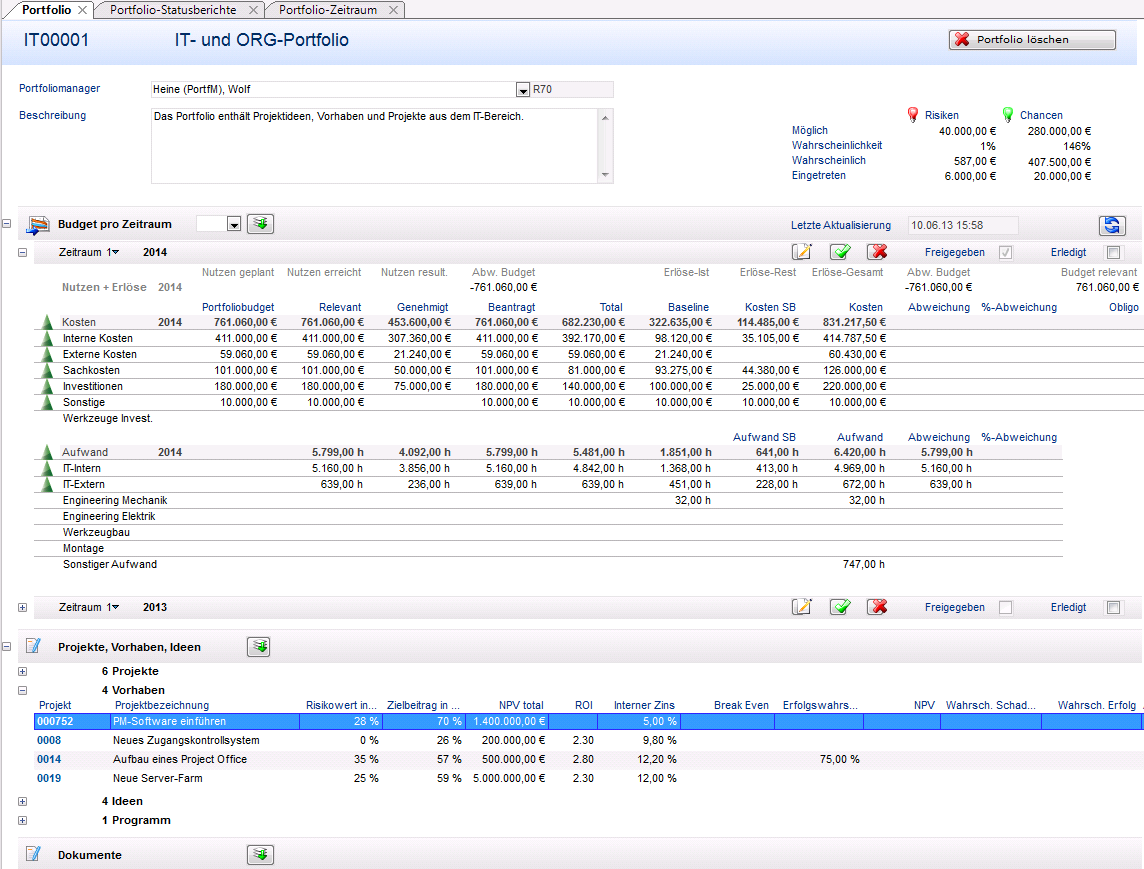Open the Portfoliomanager dropdown
Screen dimensions: 1144x869
(x=522, y=90)
